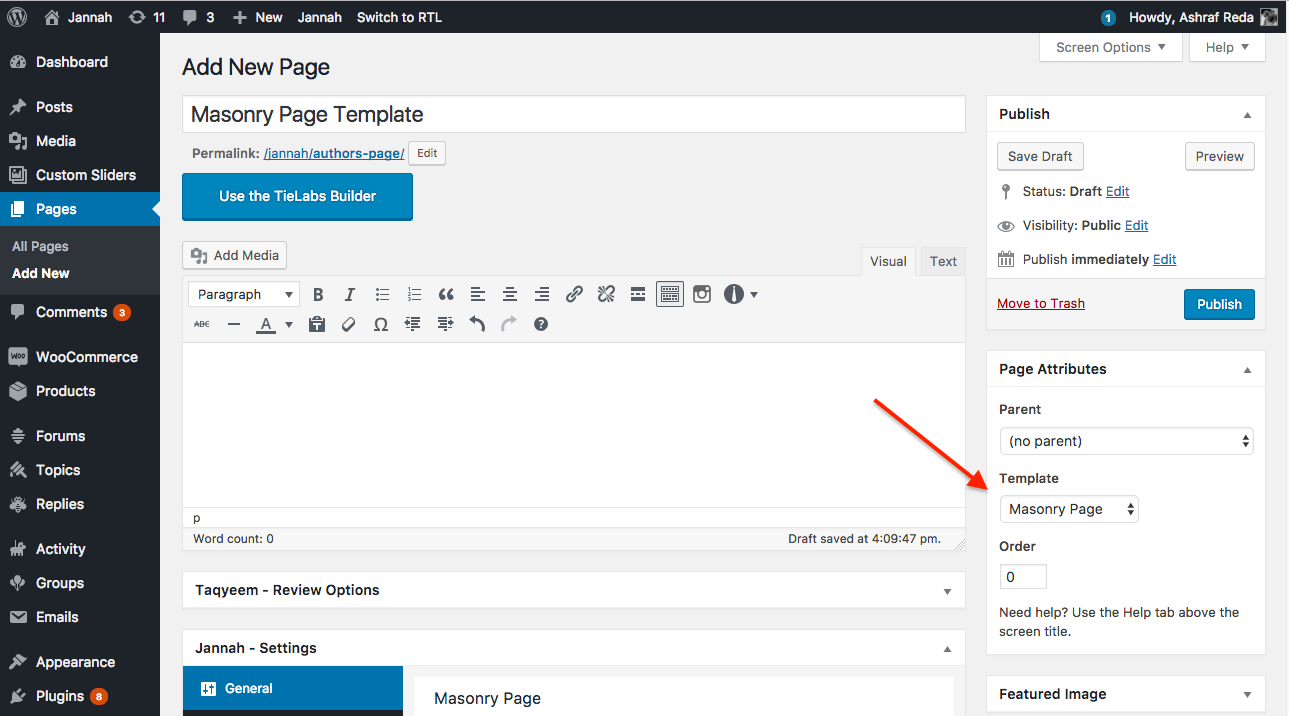1289x716 pixels.
Task: Open keyboard shortcuts help icon
Action: coord(541,324)
